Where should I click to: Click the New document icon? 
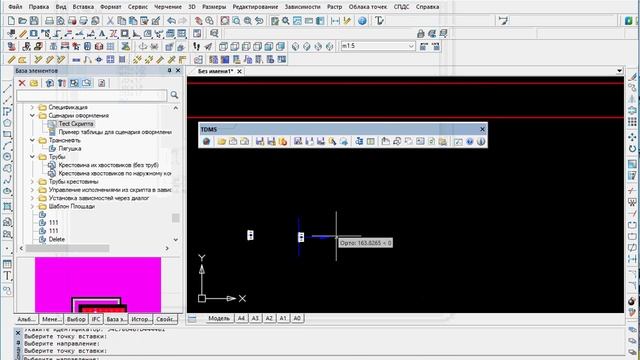11,20
